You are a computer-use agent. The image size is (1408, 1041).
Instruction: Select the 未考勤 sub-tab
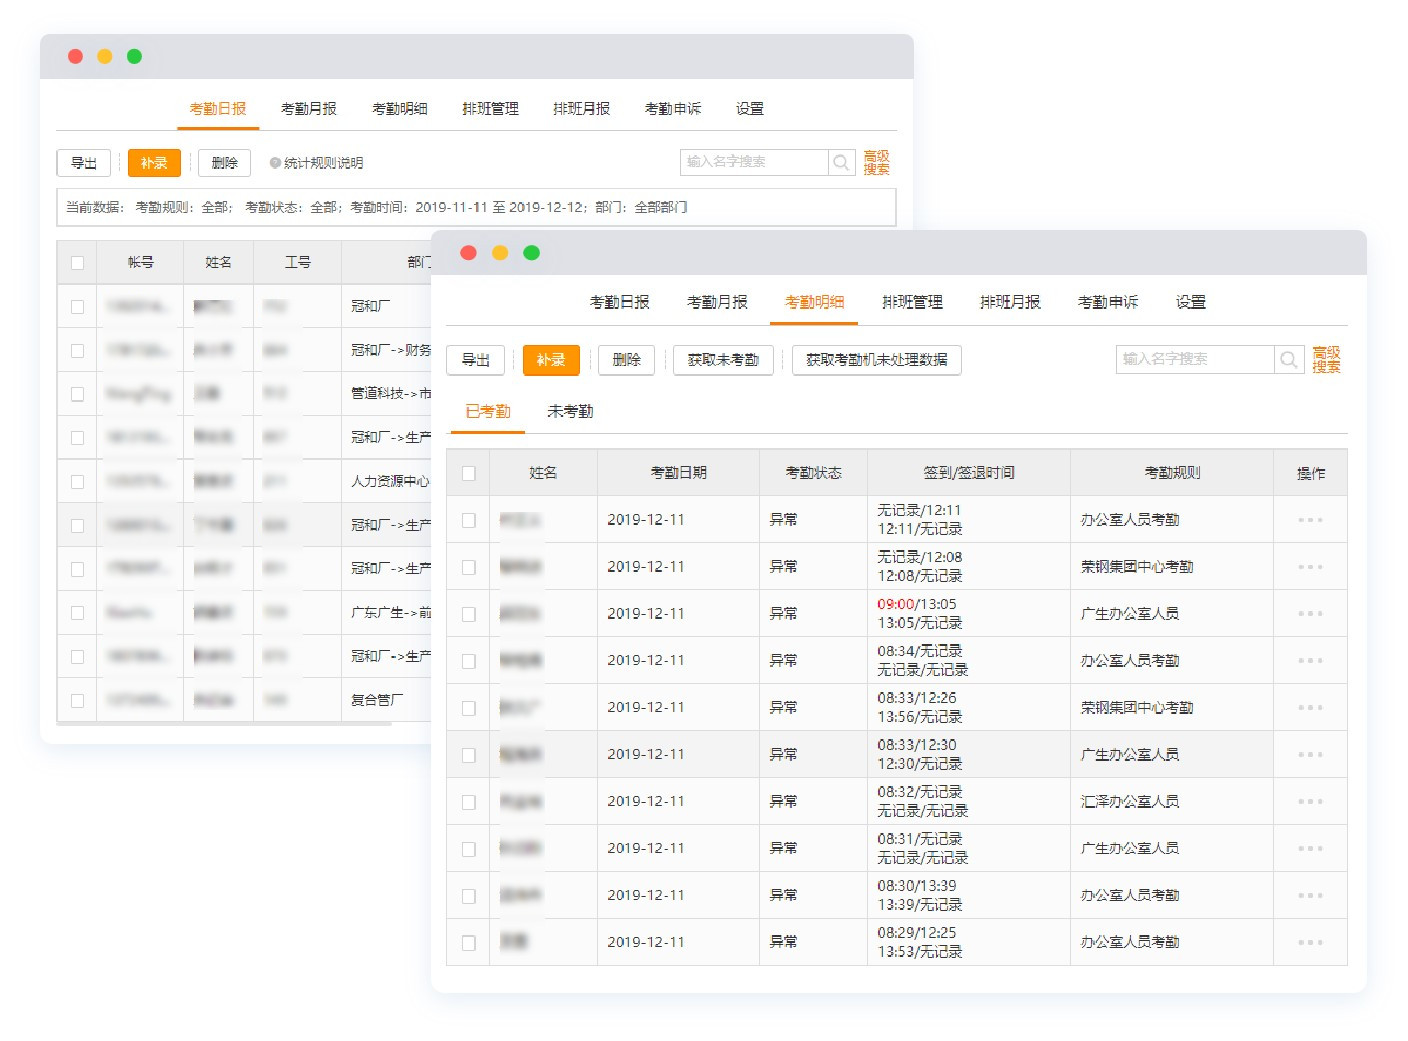[570, 412]
